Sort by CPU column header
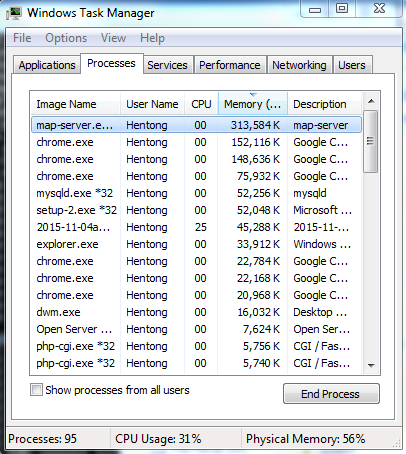Viewport: 406px width, 454px height. (x=201, y=104)
